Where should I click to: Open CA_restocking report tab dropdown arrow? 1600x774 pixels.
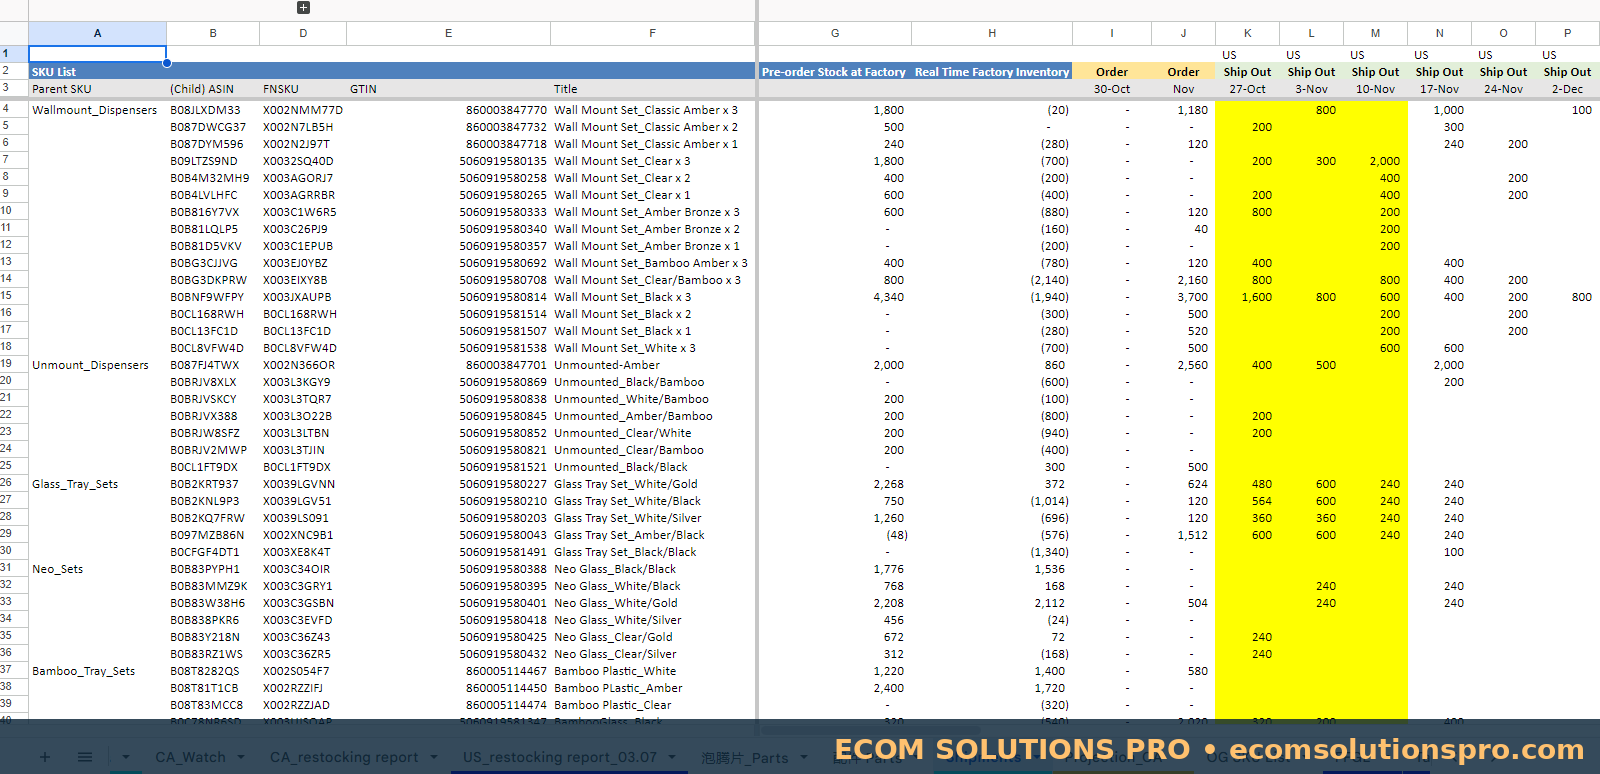434,757
